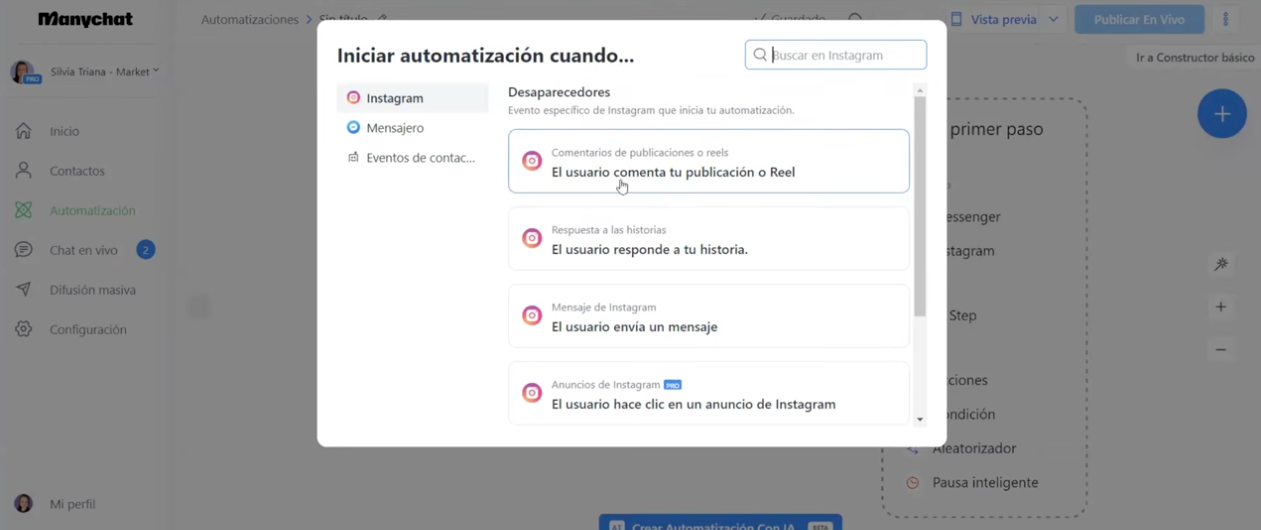Click the Eventos de contacto calendar icon
The width and height of the screenshot is (1261, 530).
click(x=353, y=157)
